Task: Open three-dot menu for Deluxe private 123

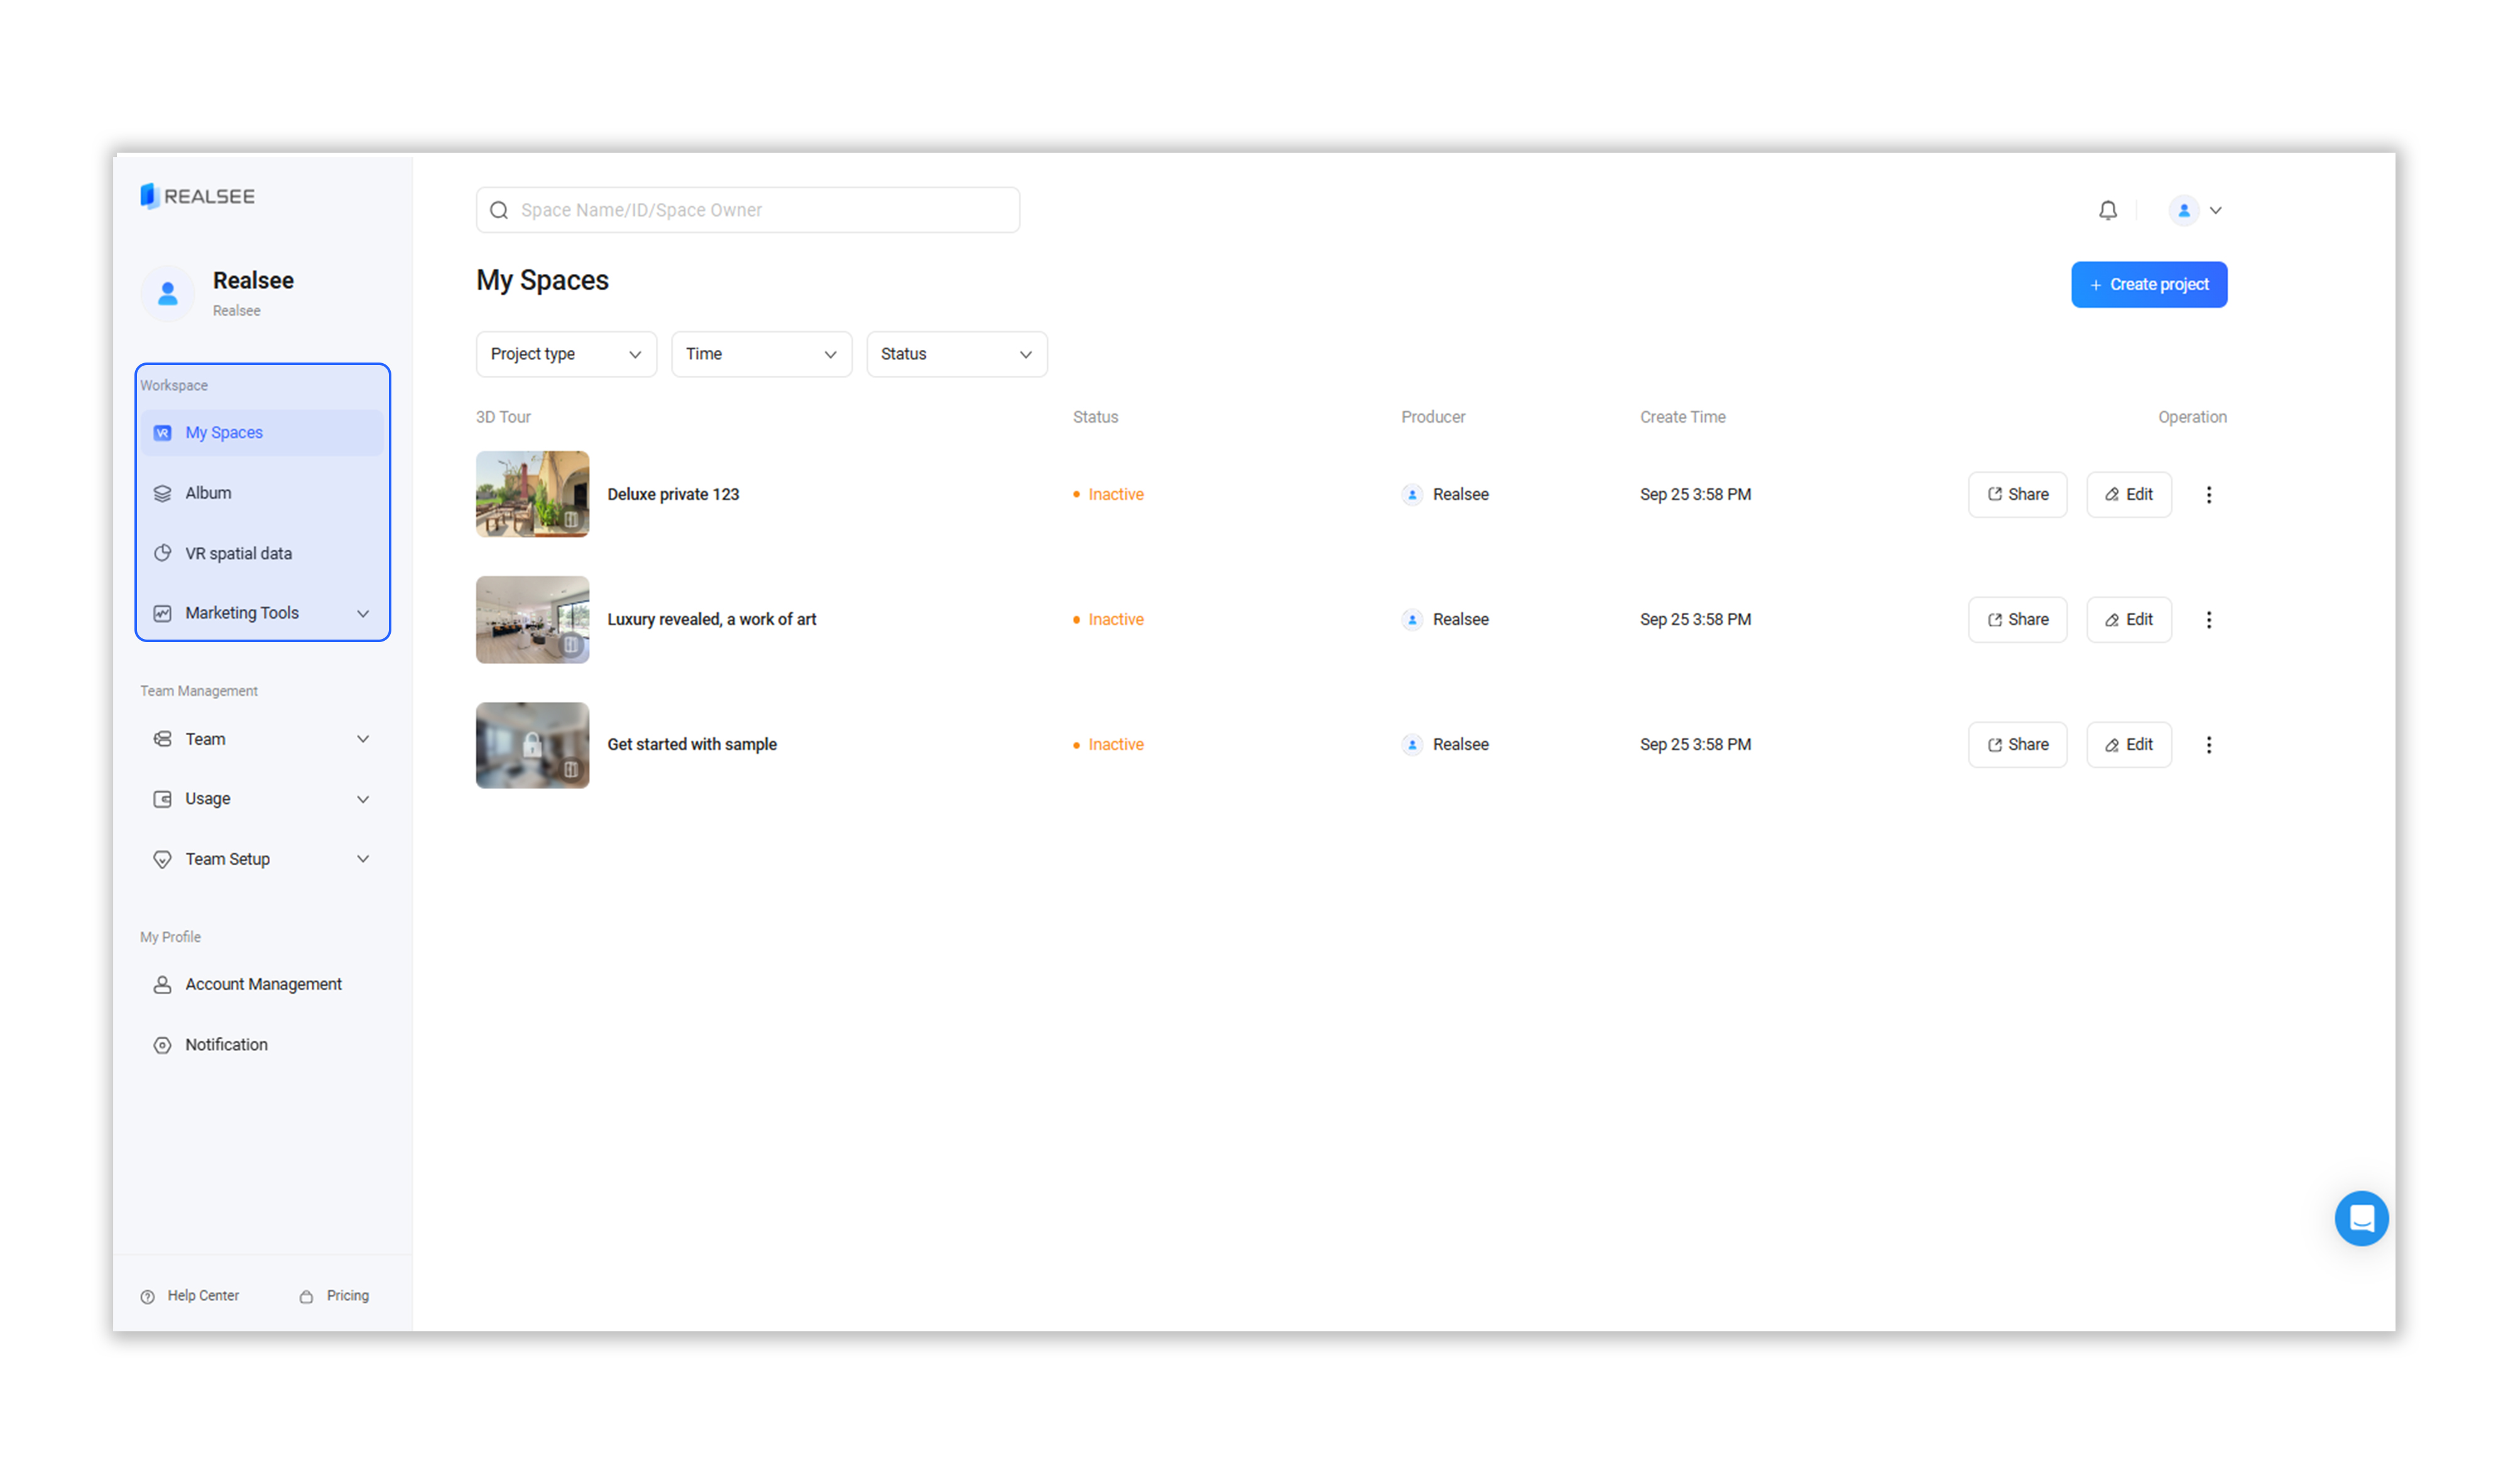Action: pyautogui.click(x=2208, y=494)
